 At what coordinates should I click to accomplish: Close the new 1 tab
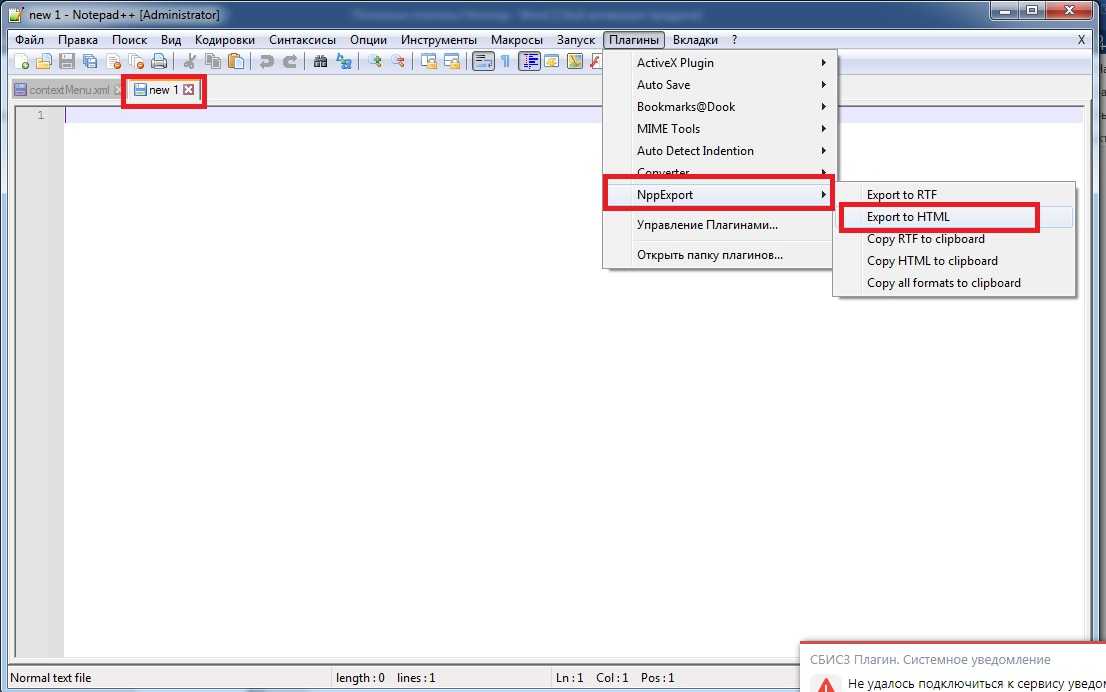[x=188, y=90]
